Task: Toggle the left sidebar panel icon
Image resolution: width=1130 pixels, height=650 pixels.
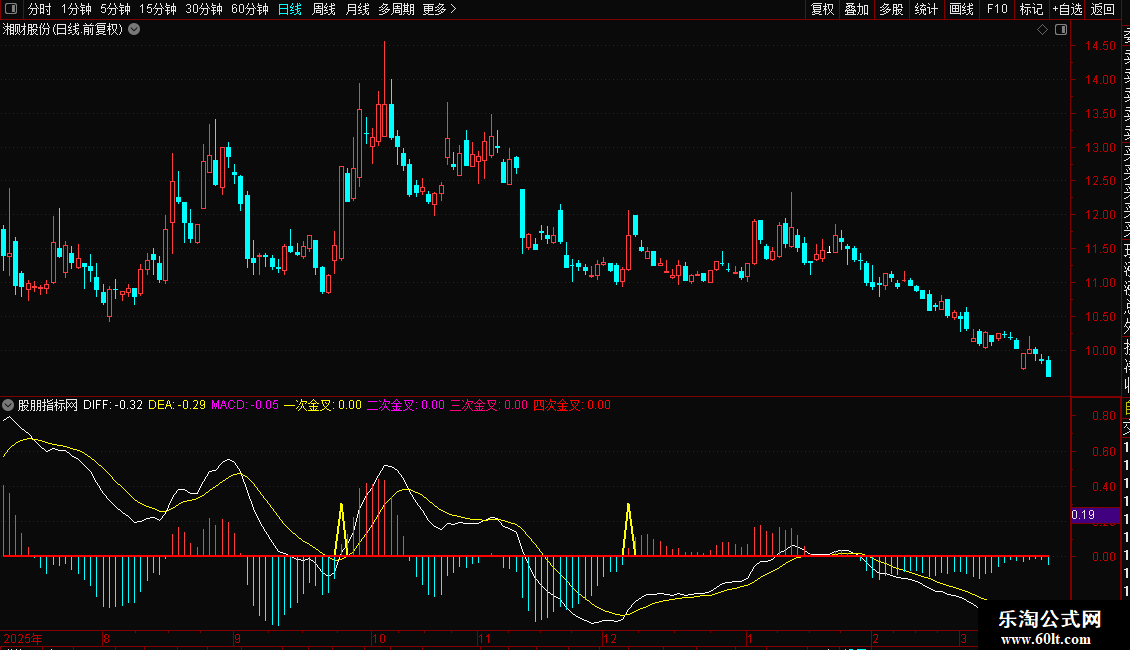Action: pos(11,9)
